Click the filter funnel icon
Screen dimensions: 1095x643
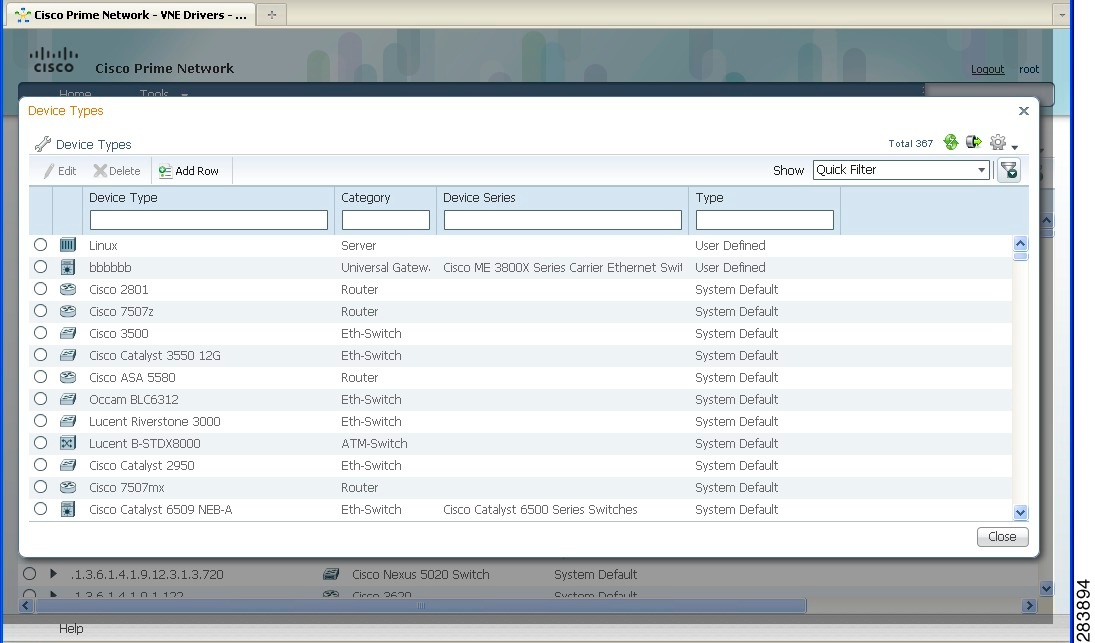1008,170
